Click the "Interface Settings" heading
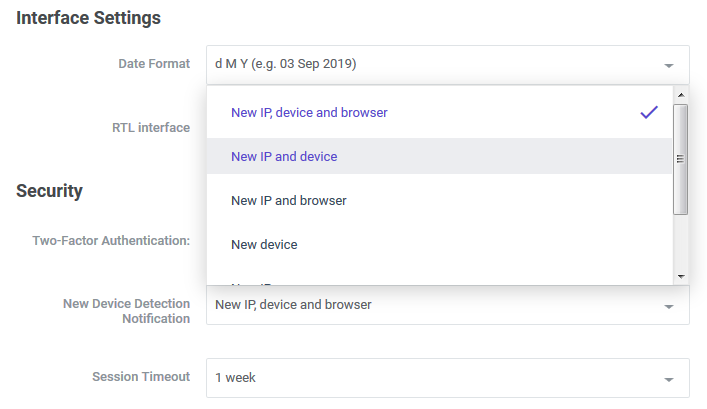This screenshot has height=409, width=707. click(x=88, y=18)
